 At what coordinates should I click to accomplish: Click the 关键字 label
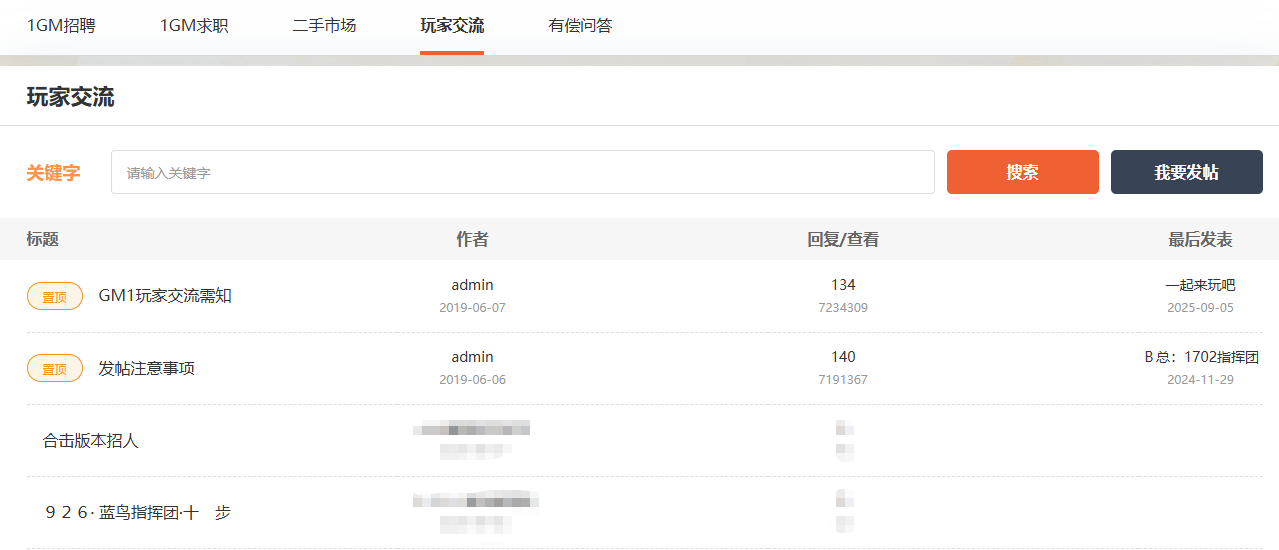(x=54, y=173)
